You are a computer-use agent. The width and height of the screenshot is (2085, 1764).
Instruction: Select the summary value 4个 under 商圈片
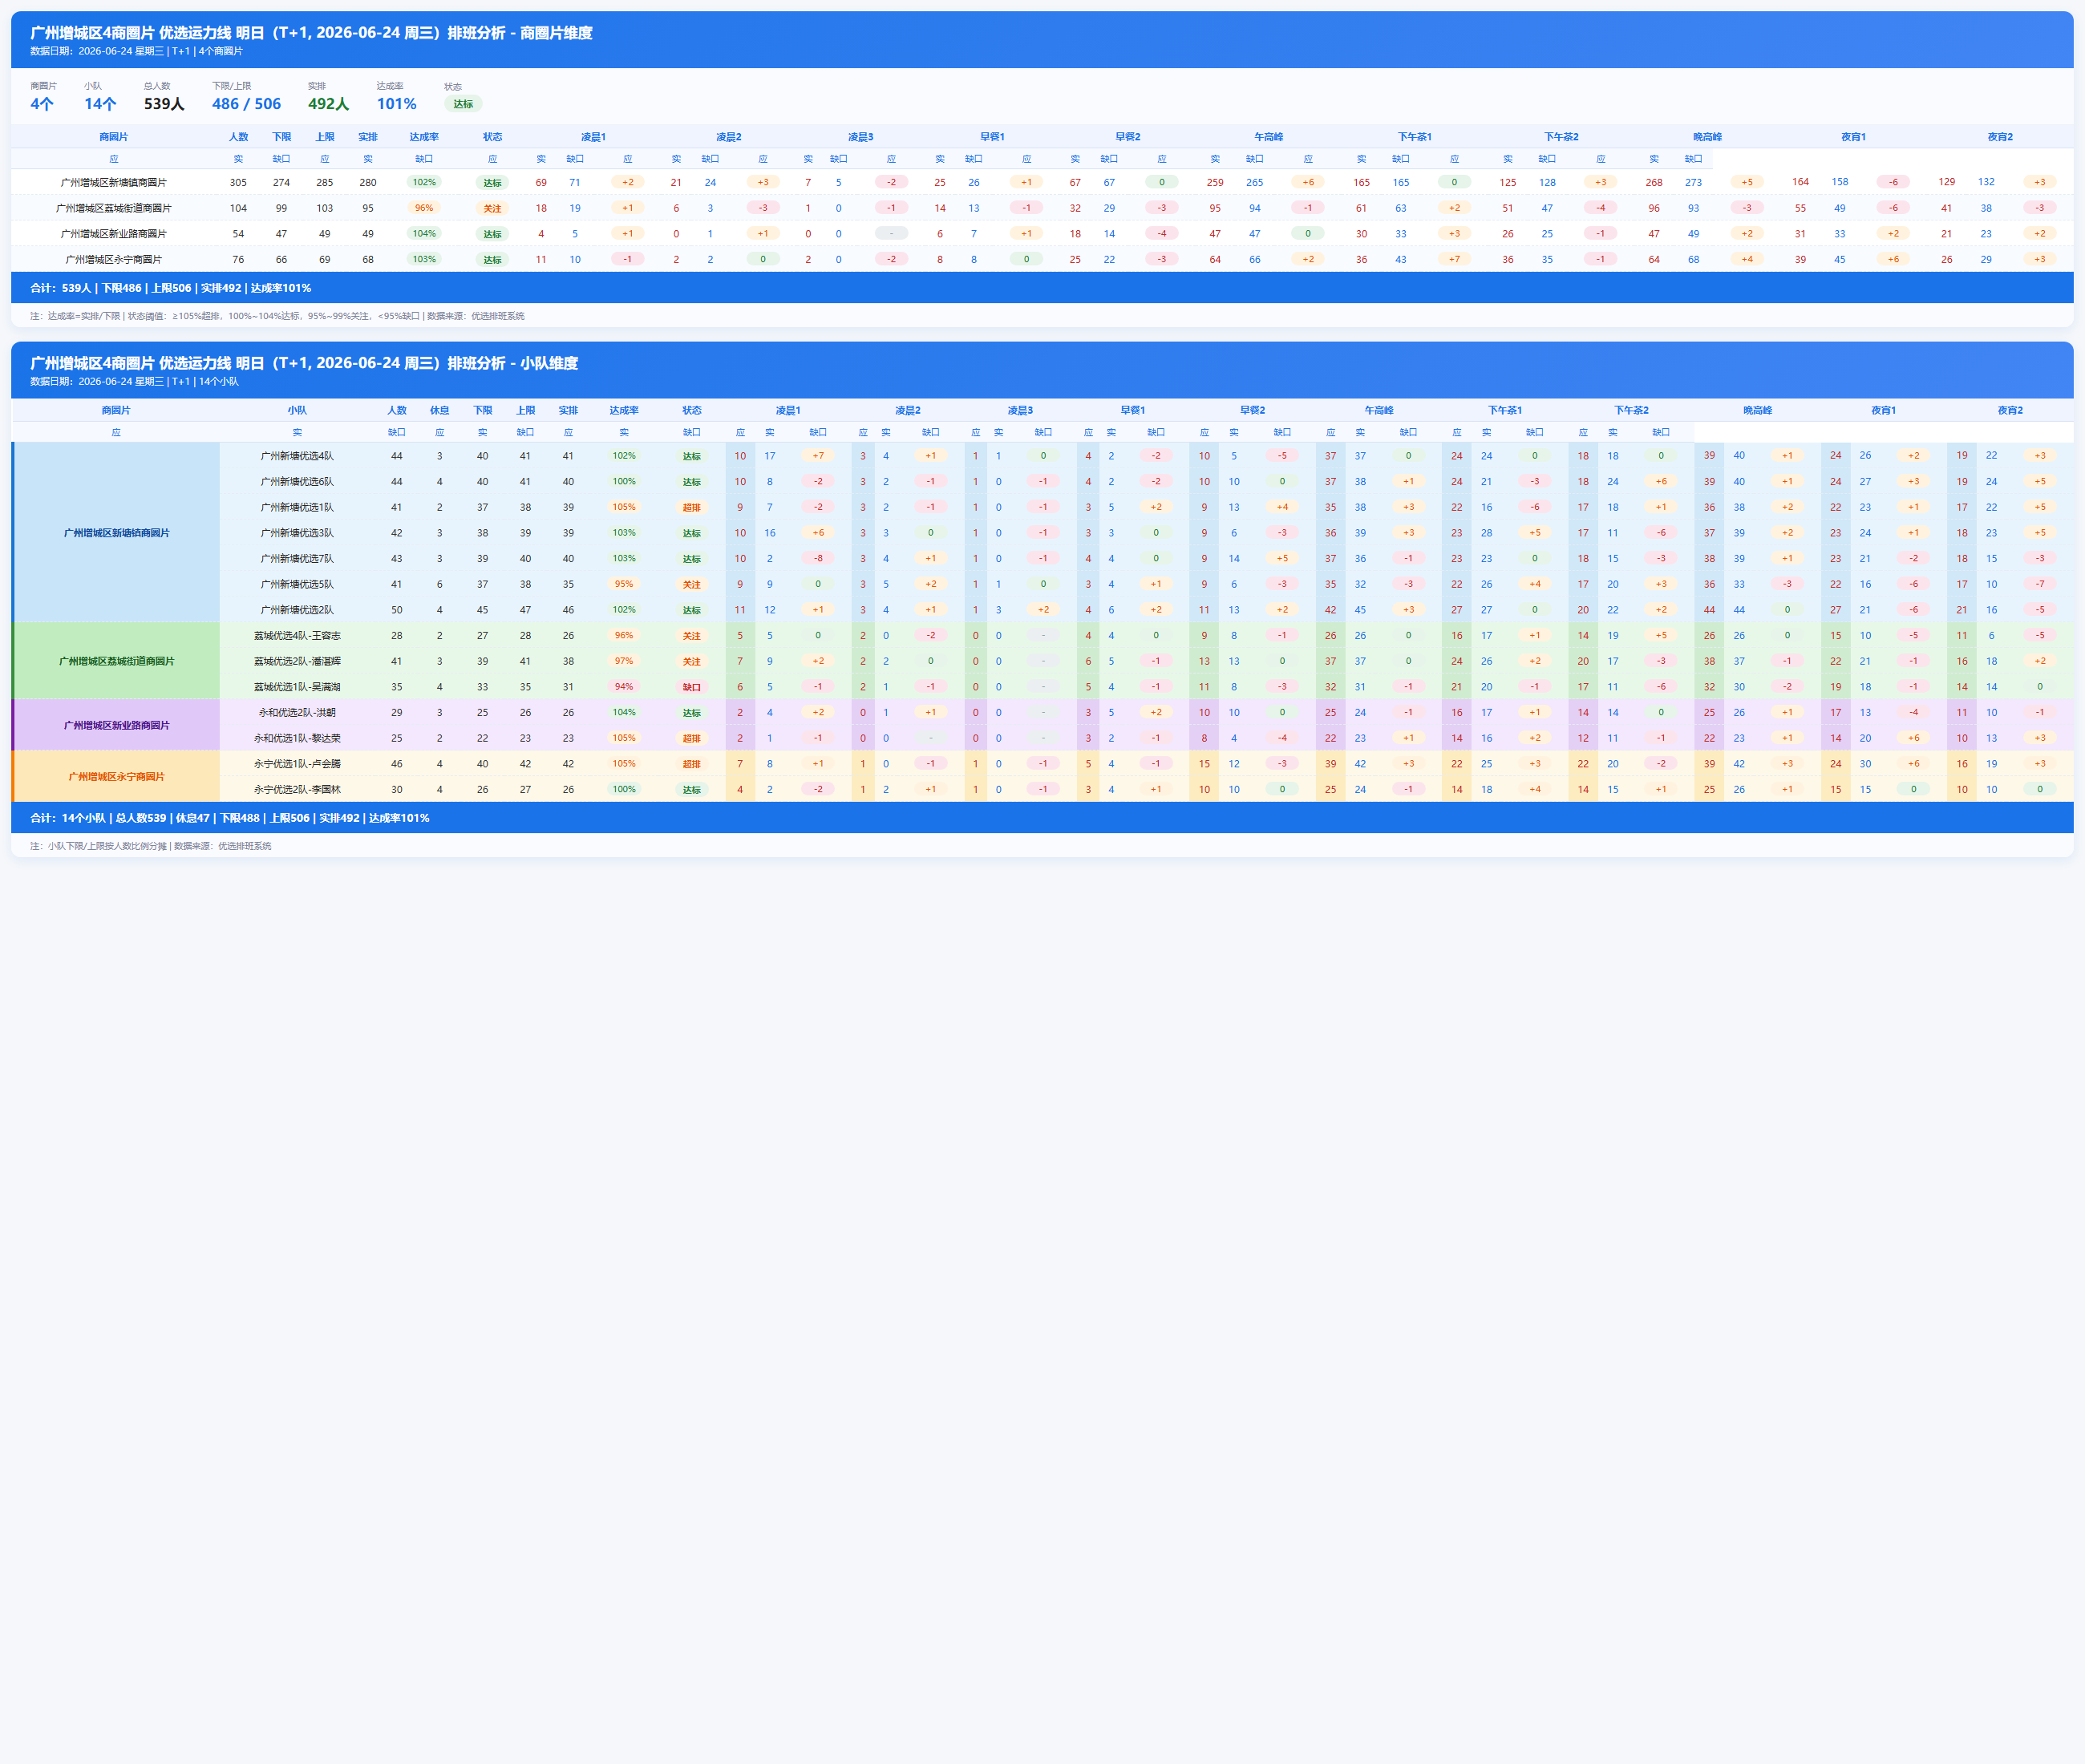pyautogui.click(x=42, y=104)
